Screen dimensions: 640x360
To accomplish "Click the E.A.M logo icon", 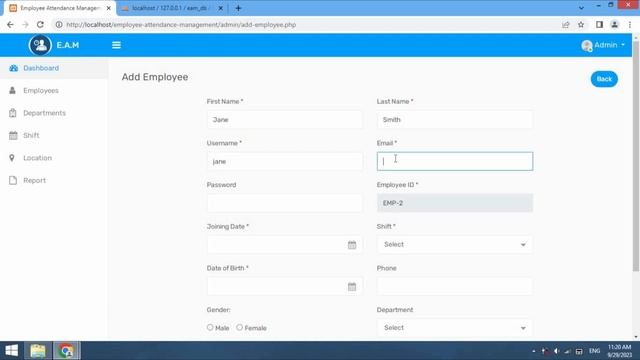I will pos(40,45).
